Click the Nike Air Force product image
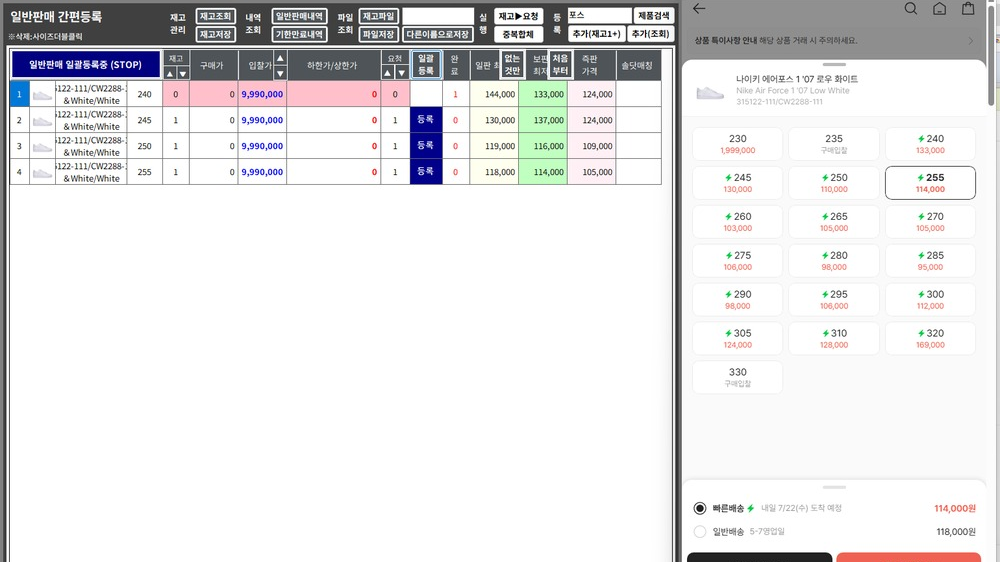 [710, 92]
